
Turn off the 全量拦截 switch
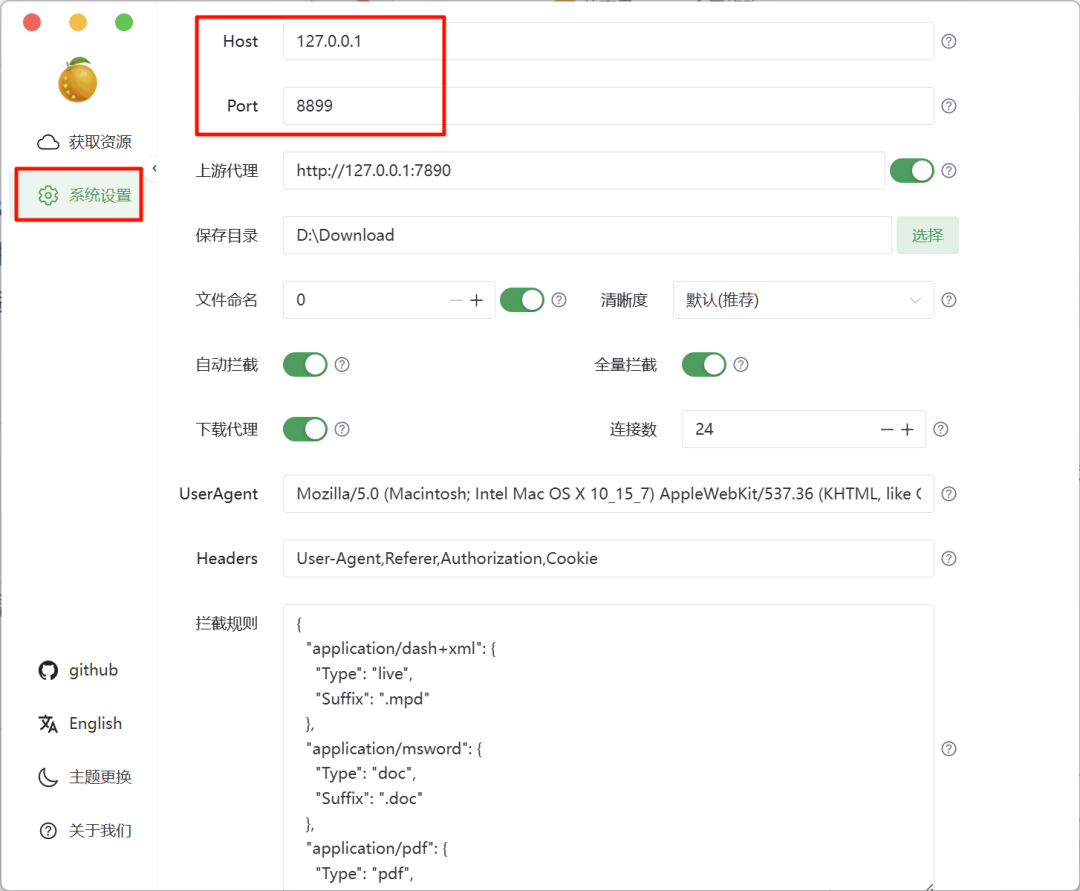tap(704, 365)
